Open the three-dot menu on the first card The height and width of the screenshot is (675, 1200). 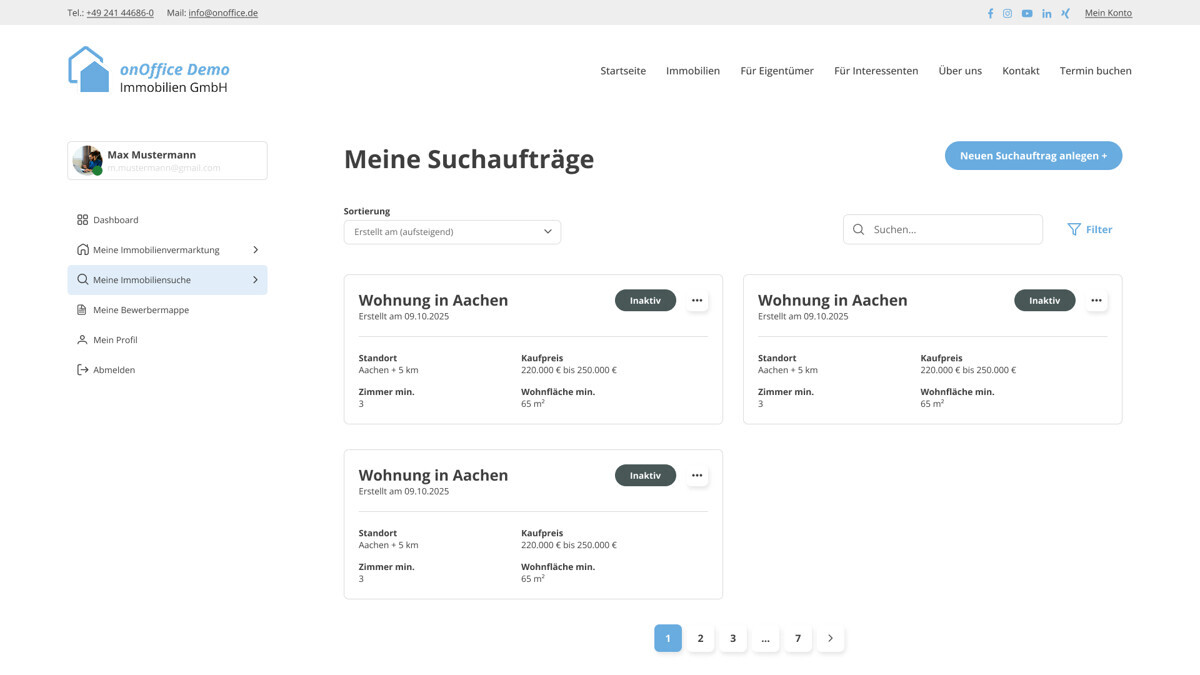pyautogui.click(x=697, y=300)
